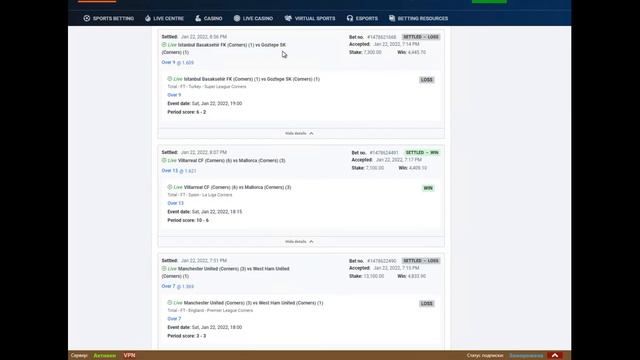Image resolution: width=640 pixels, height=360 pixels.
Task: Open the Esports menu
Action: pyautogui.click(x=362, y=18)
